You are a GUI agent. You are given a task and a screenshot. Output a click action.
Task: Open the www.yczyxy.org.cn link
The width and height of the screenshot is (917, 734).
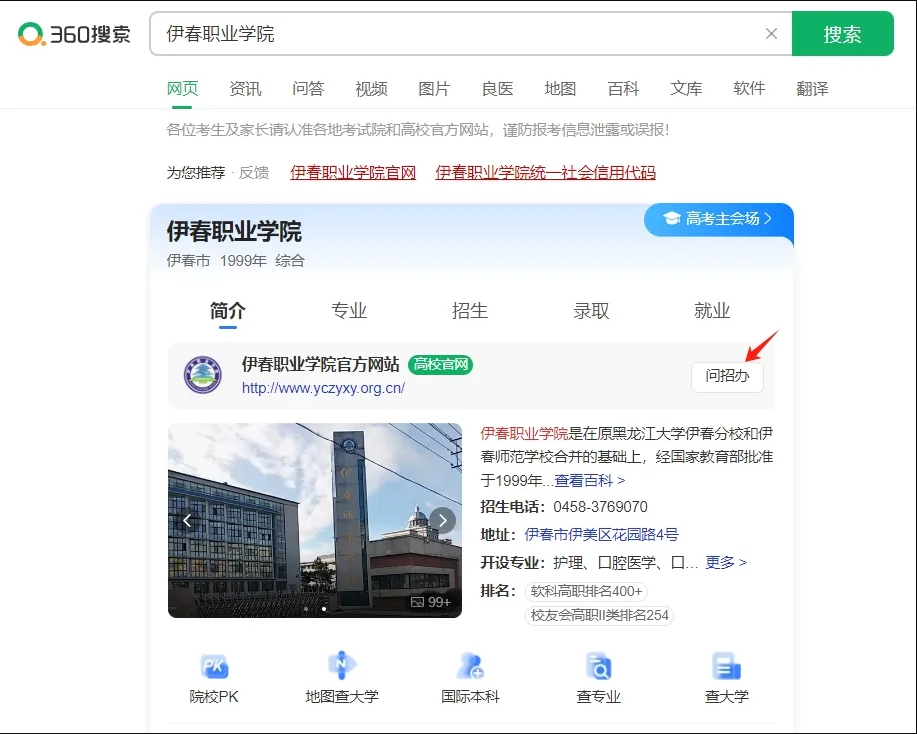pos(323,388)
